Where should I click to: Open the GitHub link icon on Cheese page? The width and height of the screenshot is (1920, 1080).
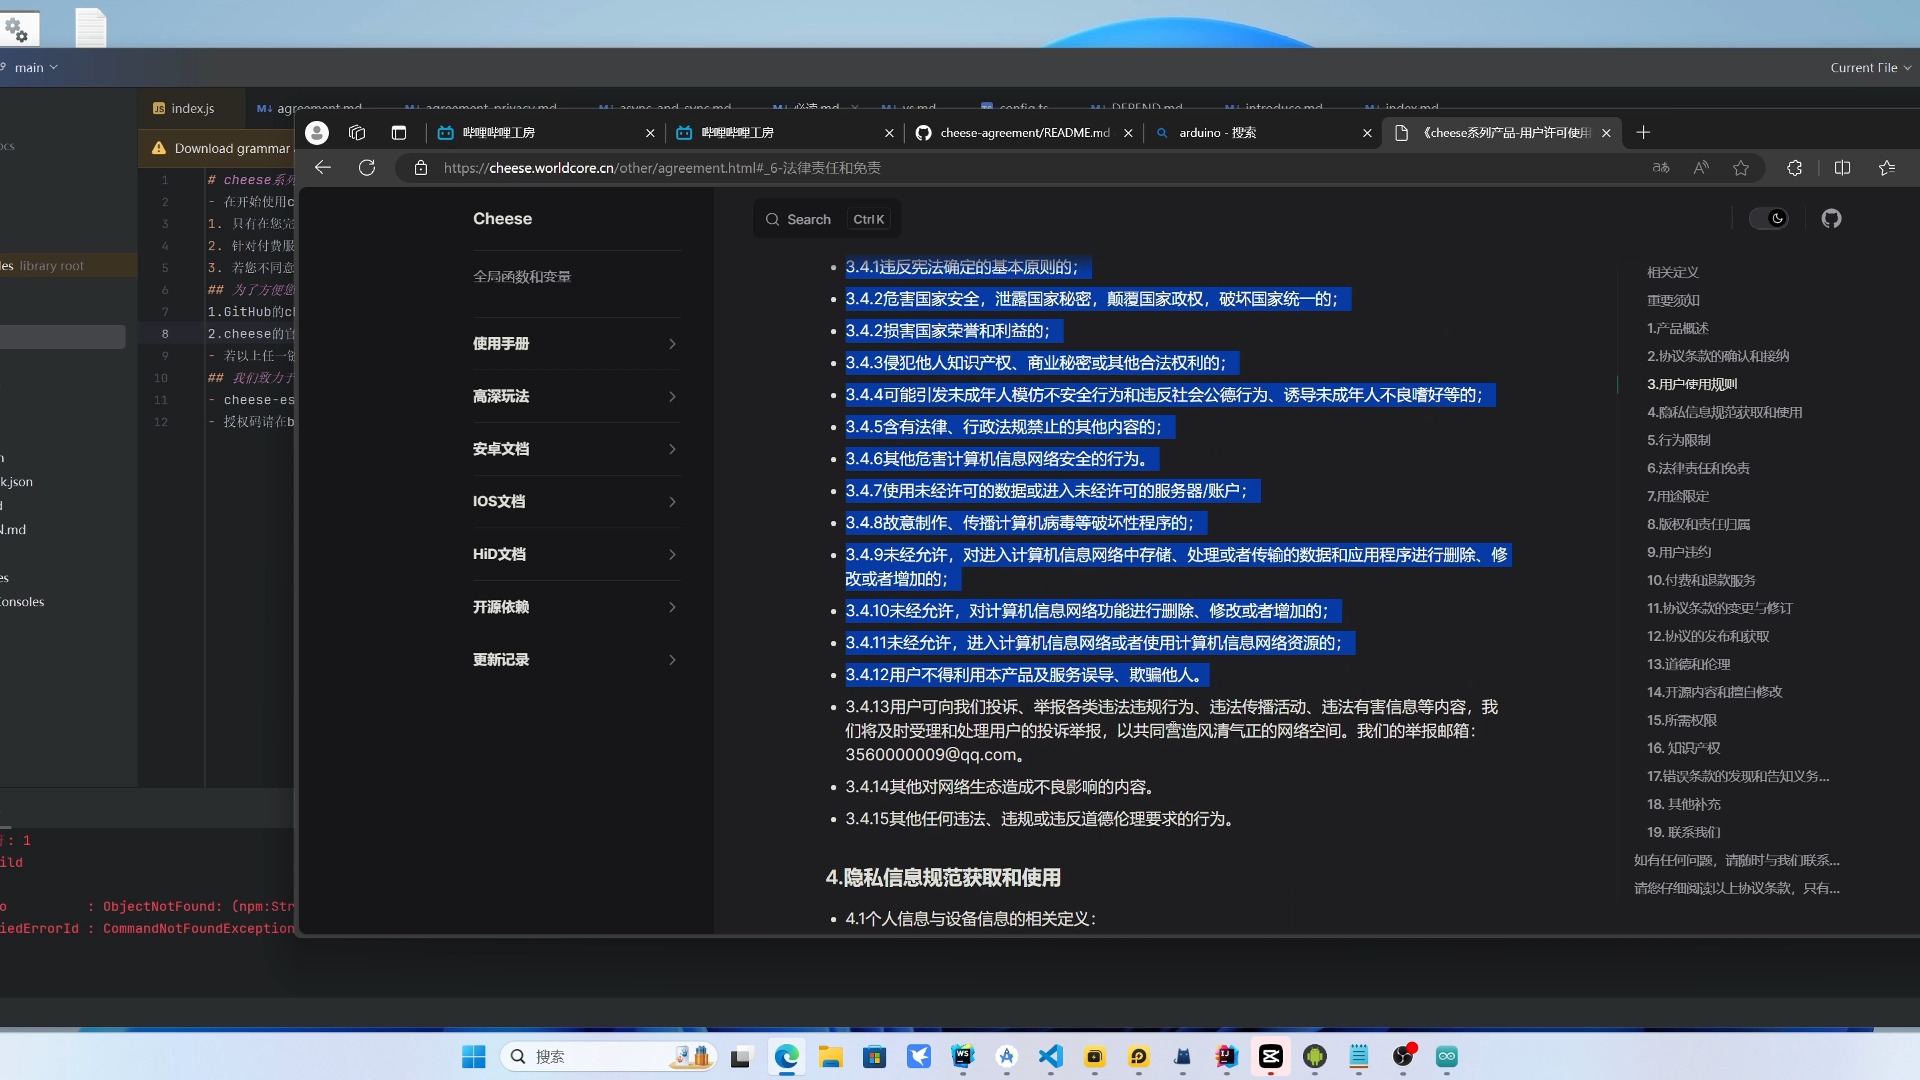1831,219
